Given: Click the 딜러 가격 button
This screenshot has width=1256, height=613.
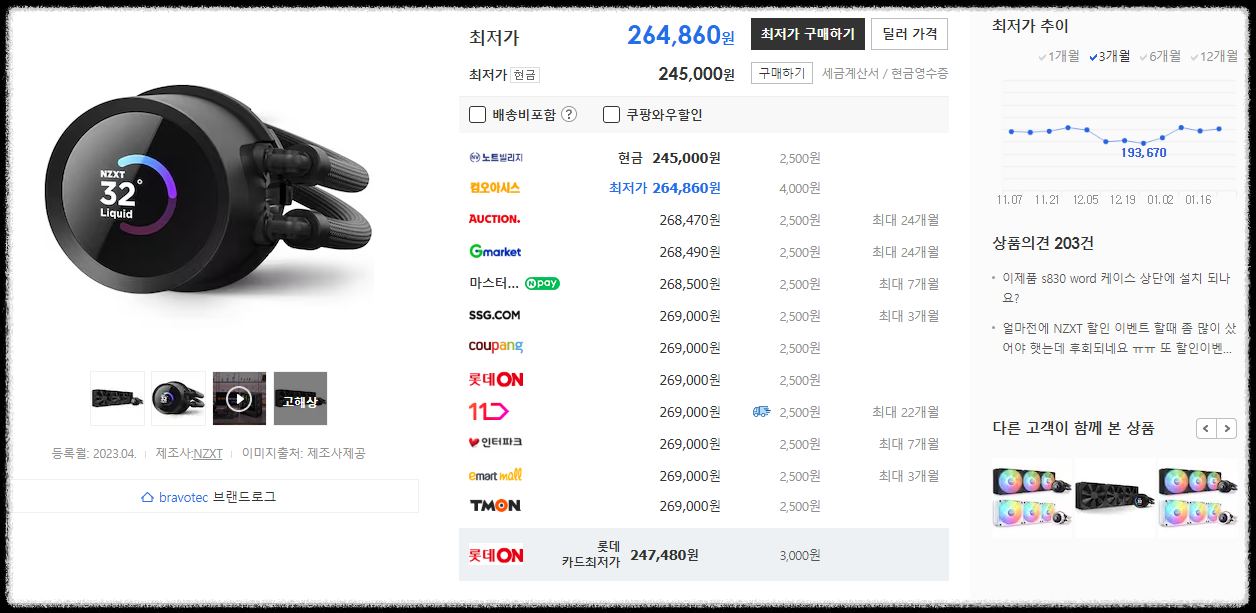Looking at the screenshot, I should 910,34.
